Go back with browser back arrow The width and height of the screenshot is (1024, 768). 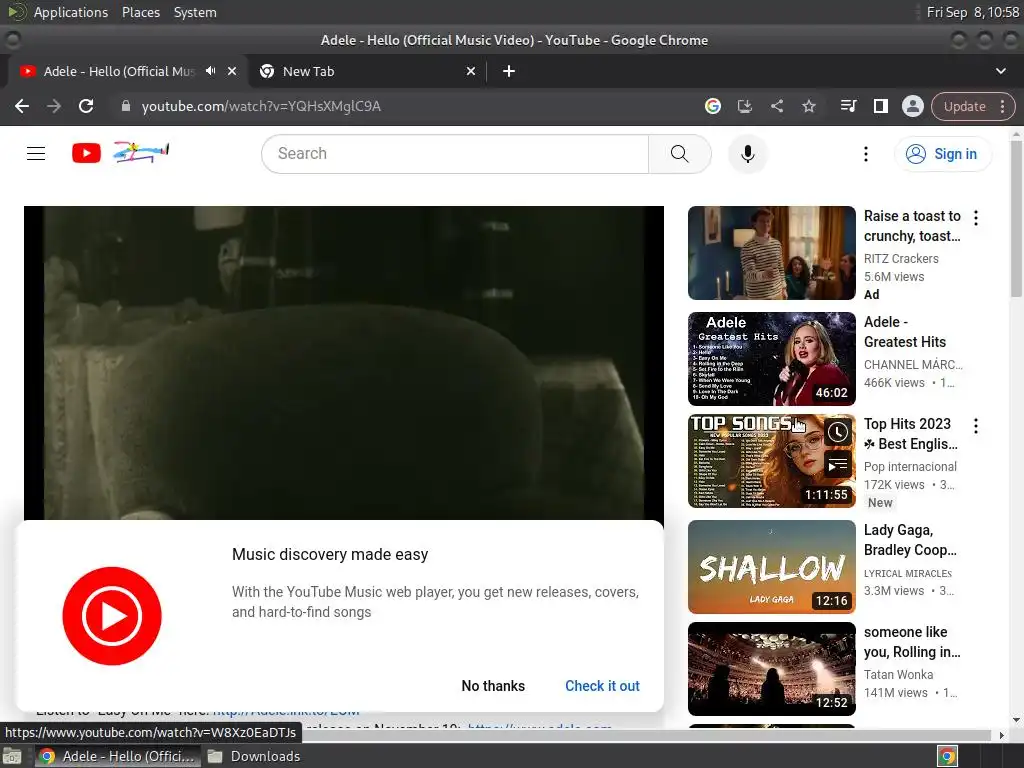point(22,106)
